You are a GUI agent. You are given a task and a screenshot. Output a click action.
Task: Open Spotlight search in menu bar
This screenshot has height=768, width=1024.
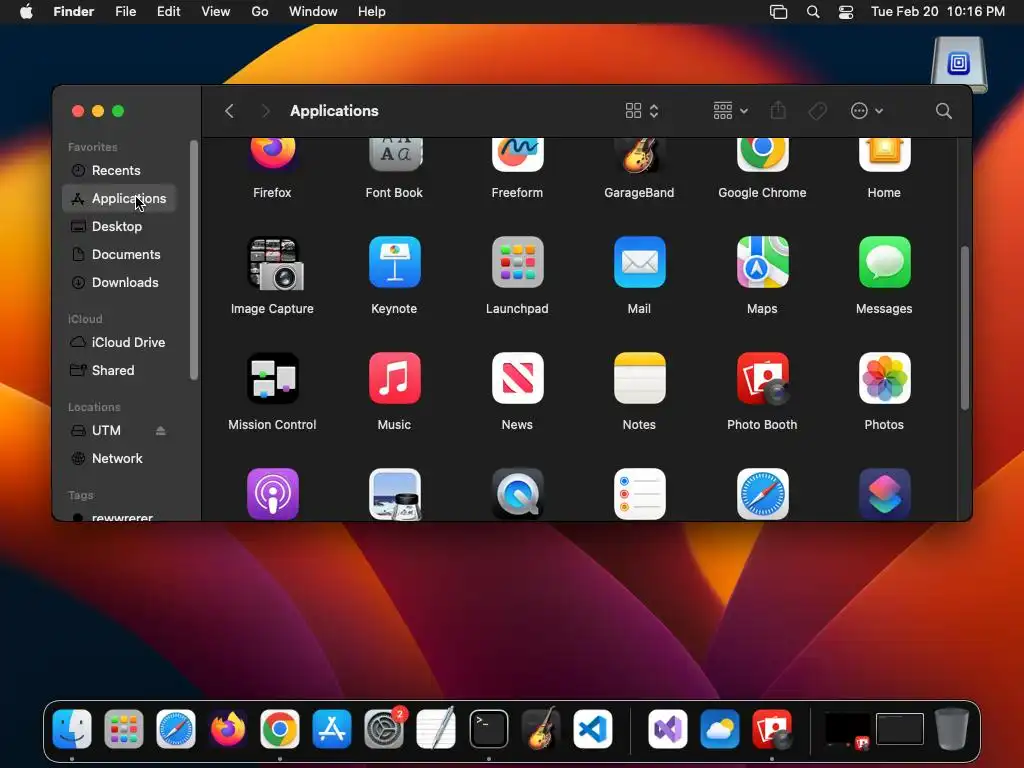[x=813, y=12]
